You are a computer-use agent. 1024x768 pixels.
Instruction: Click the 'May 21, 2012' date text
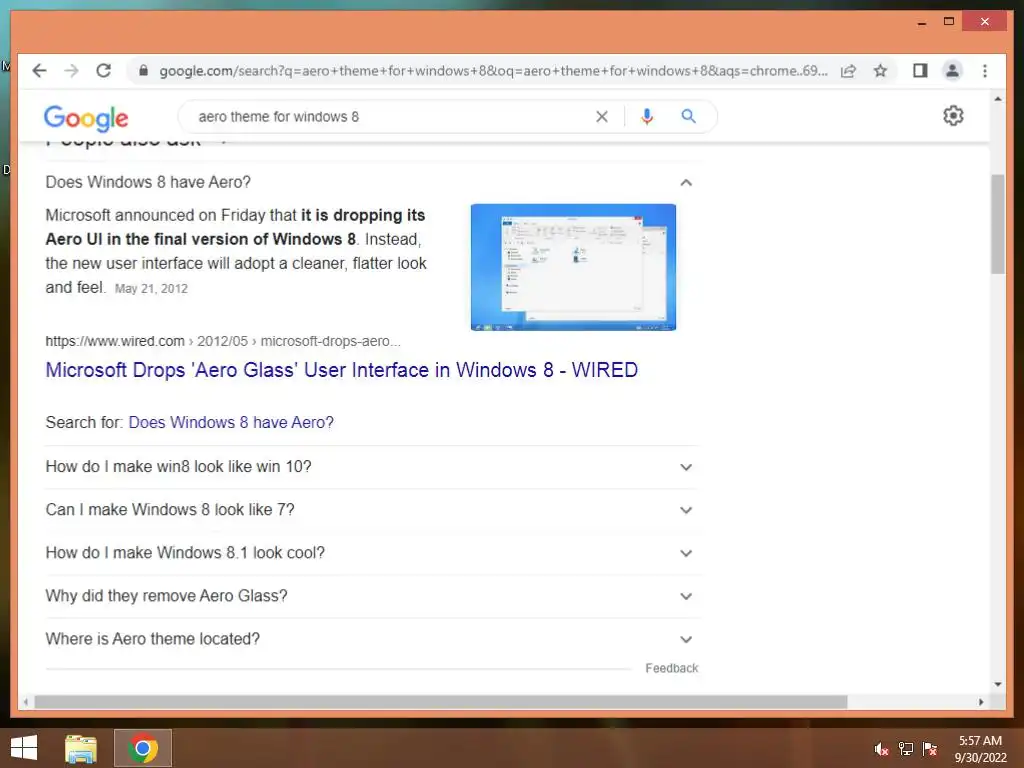point(151,289)
